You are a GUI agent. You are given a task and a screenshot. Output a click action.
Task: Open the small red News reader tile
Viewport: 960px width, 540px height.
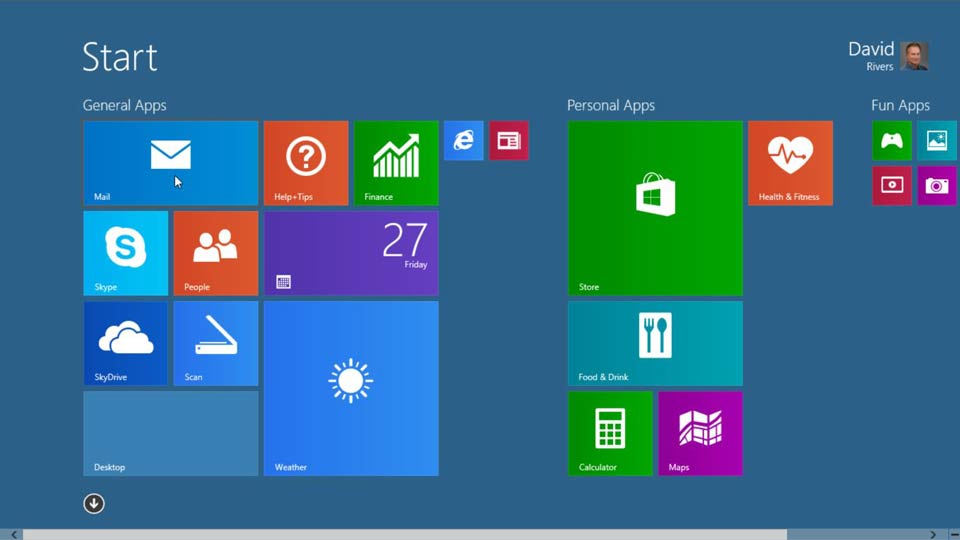click(509, 141)
